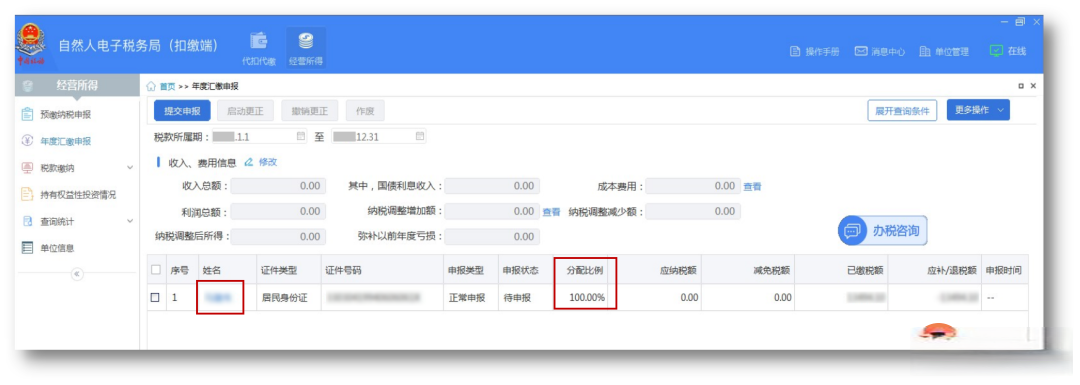Click the 修改 link beside 收入、费用信息
This screenshot has width=1080, height=385.
click(268, 163)
